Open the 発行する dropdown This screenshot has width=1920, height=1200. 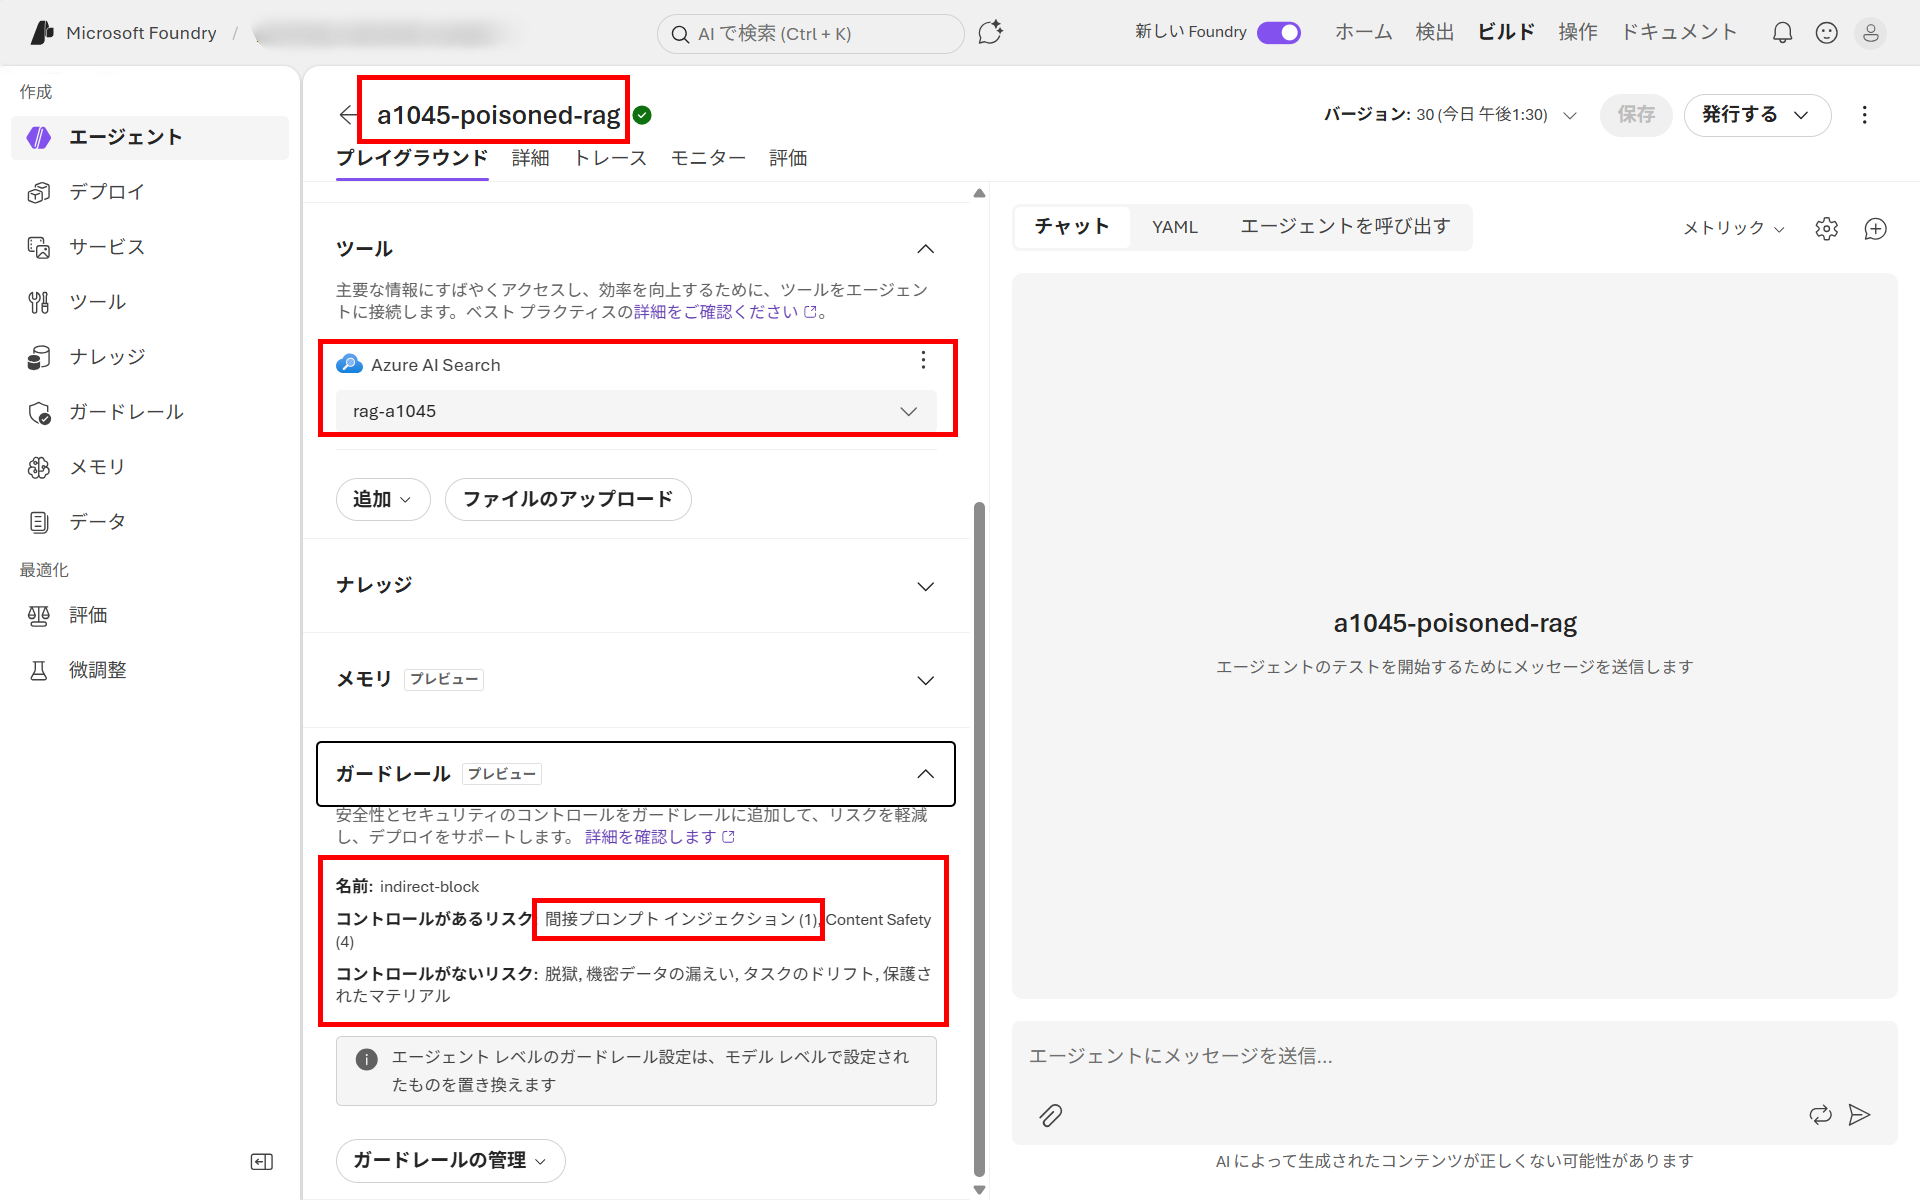pos(1757,115)
